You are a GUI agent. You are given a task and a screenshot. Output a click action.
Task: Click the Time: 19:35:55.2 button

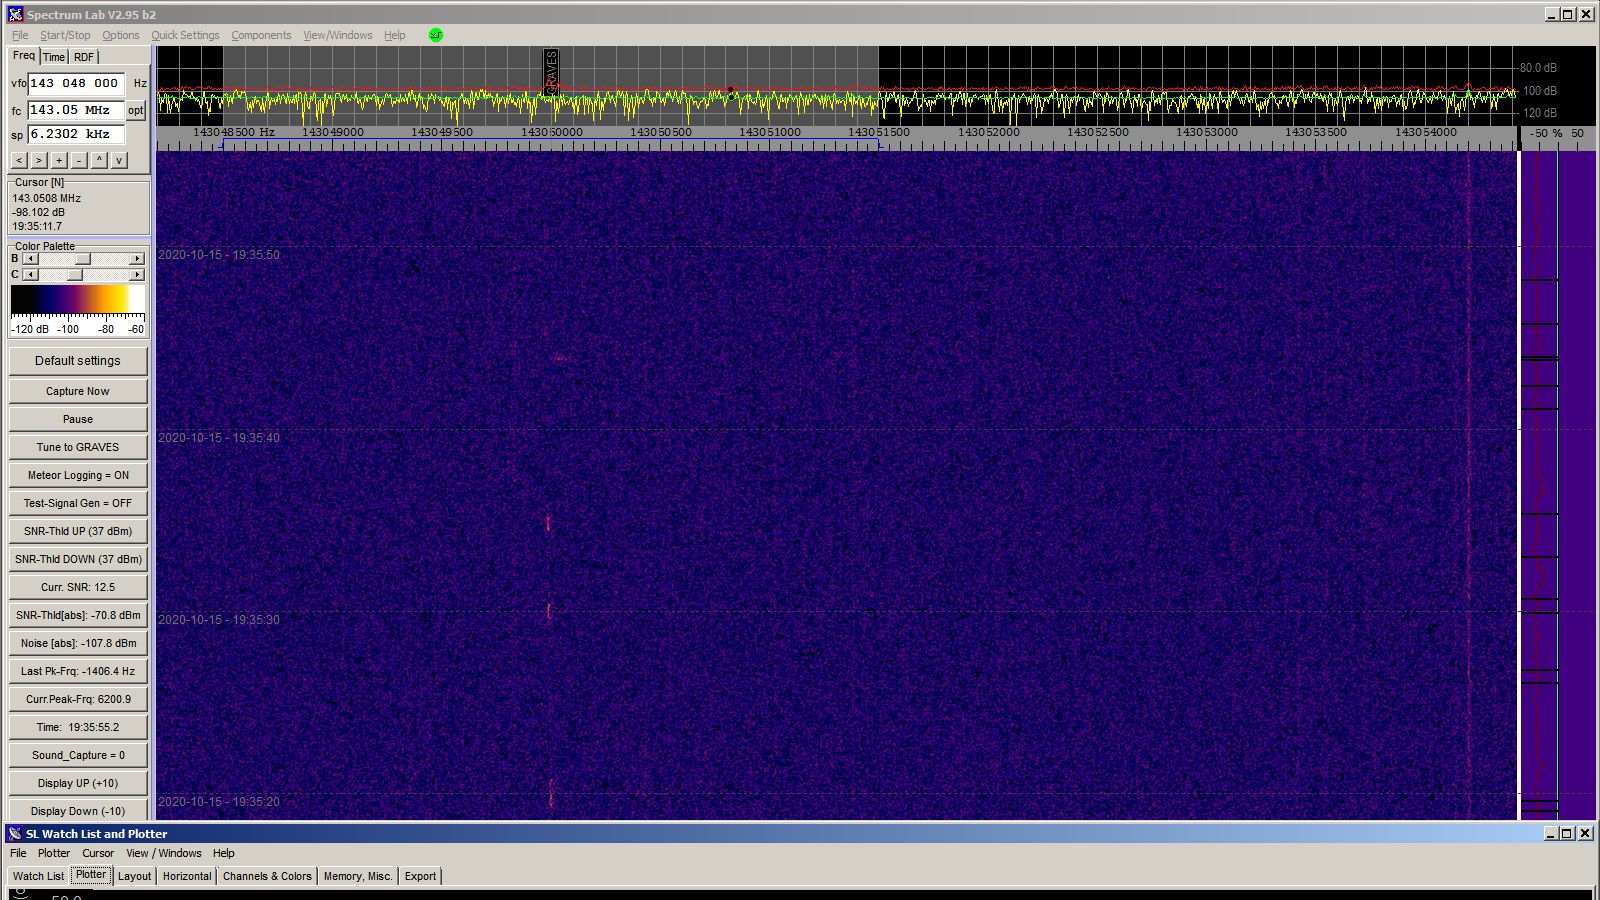tap(78, 727)
